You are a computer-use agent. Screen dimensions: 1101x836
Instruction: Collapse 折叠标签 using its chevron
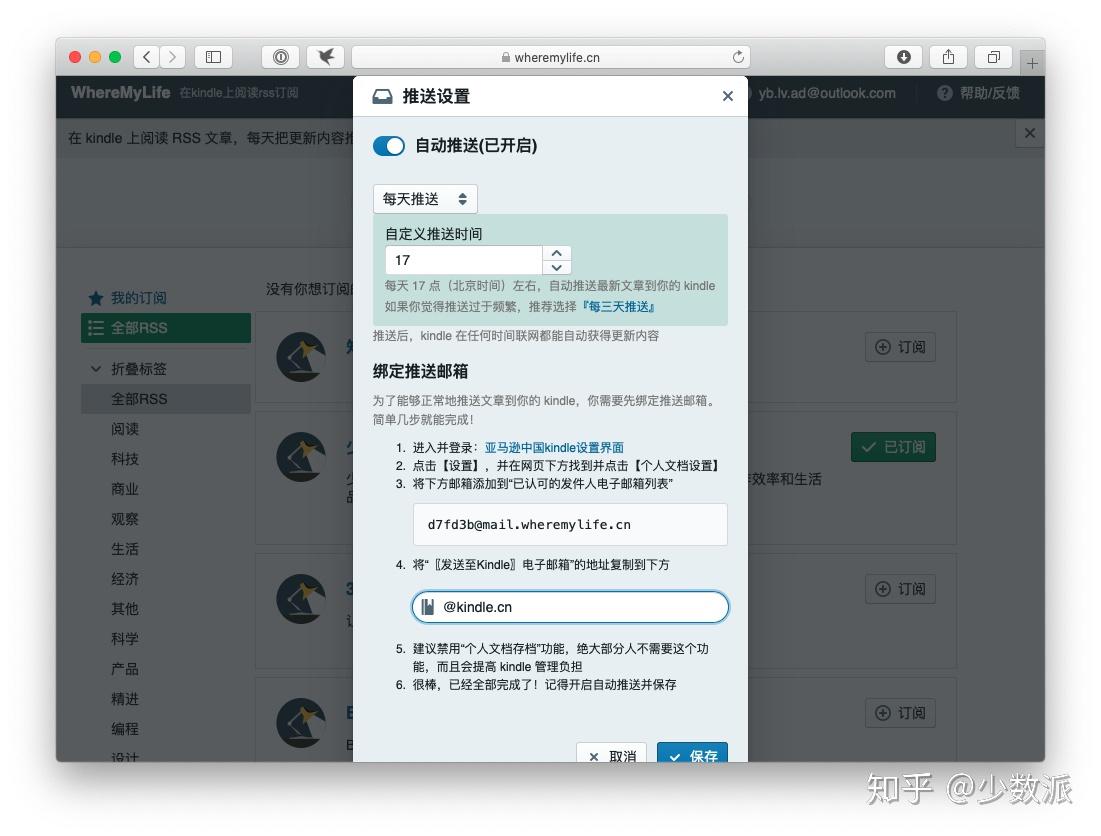96,368
